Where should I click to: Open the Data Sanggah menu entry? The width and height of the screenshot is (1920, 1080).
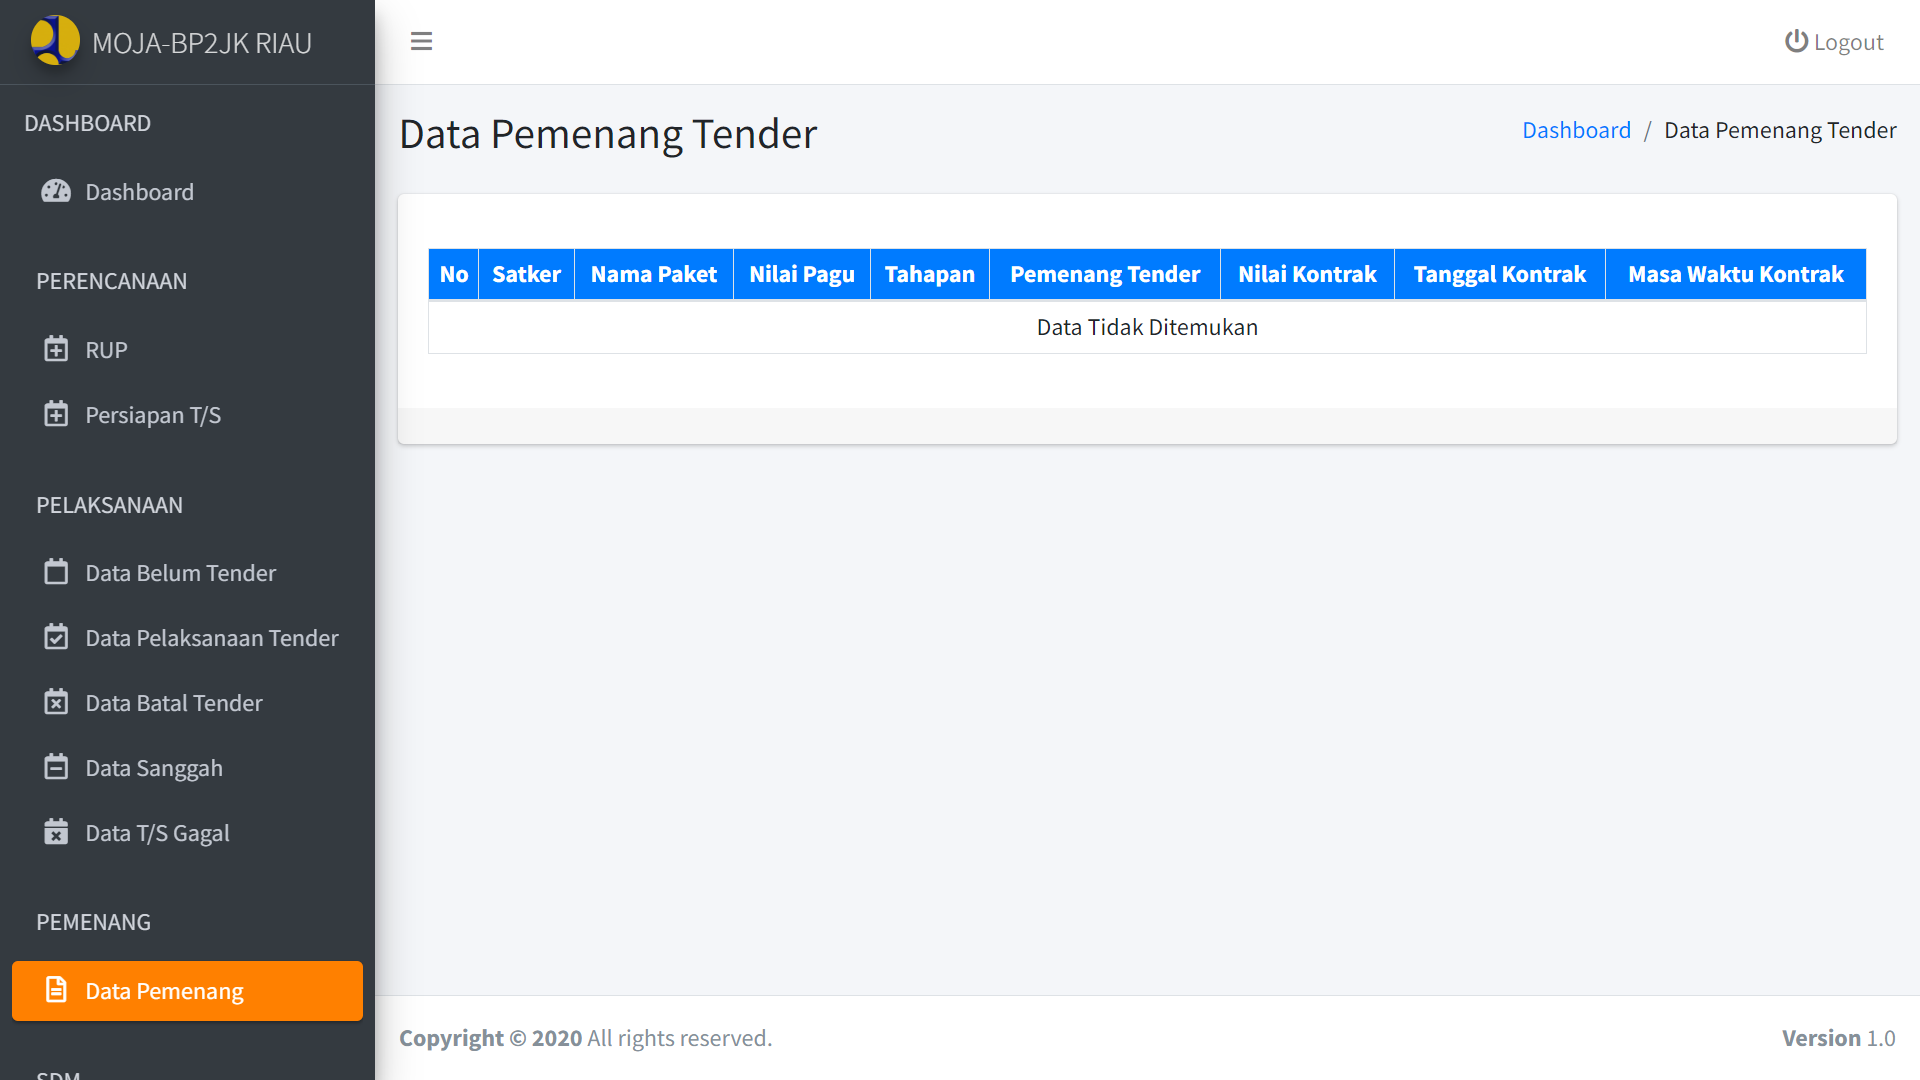coord(154,768)
